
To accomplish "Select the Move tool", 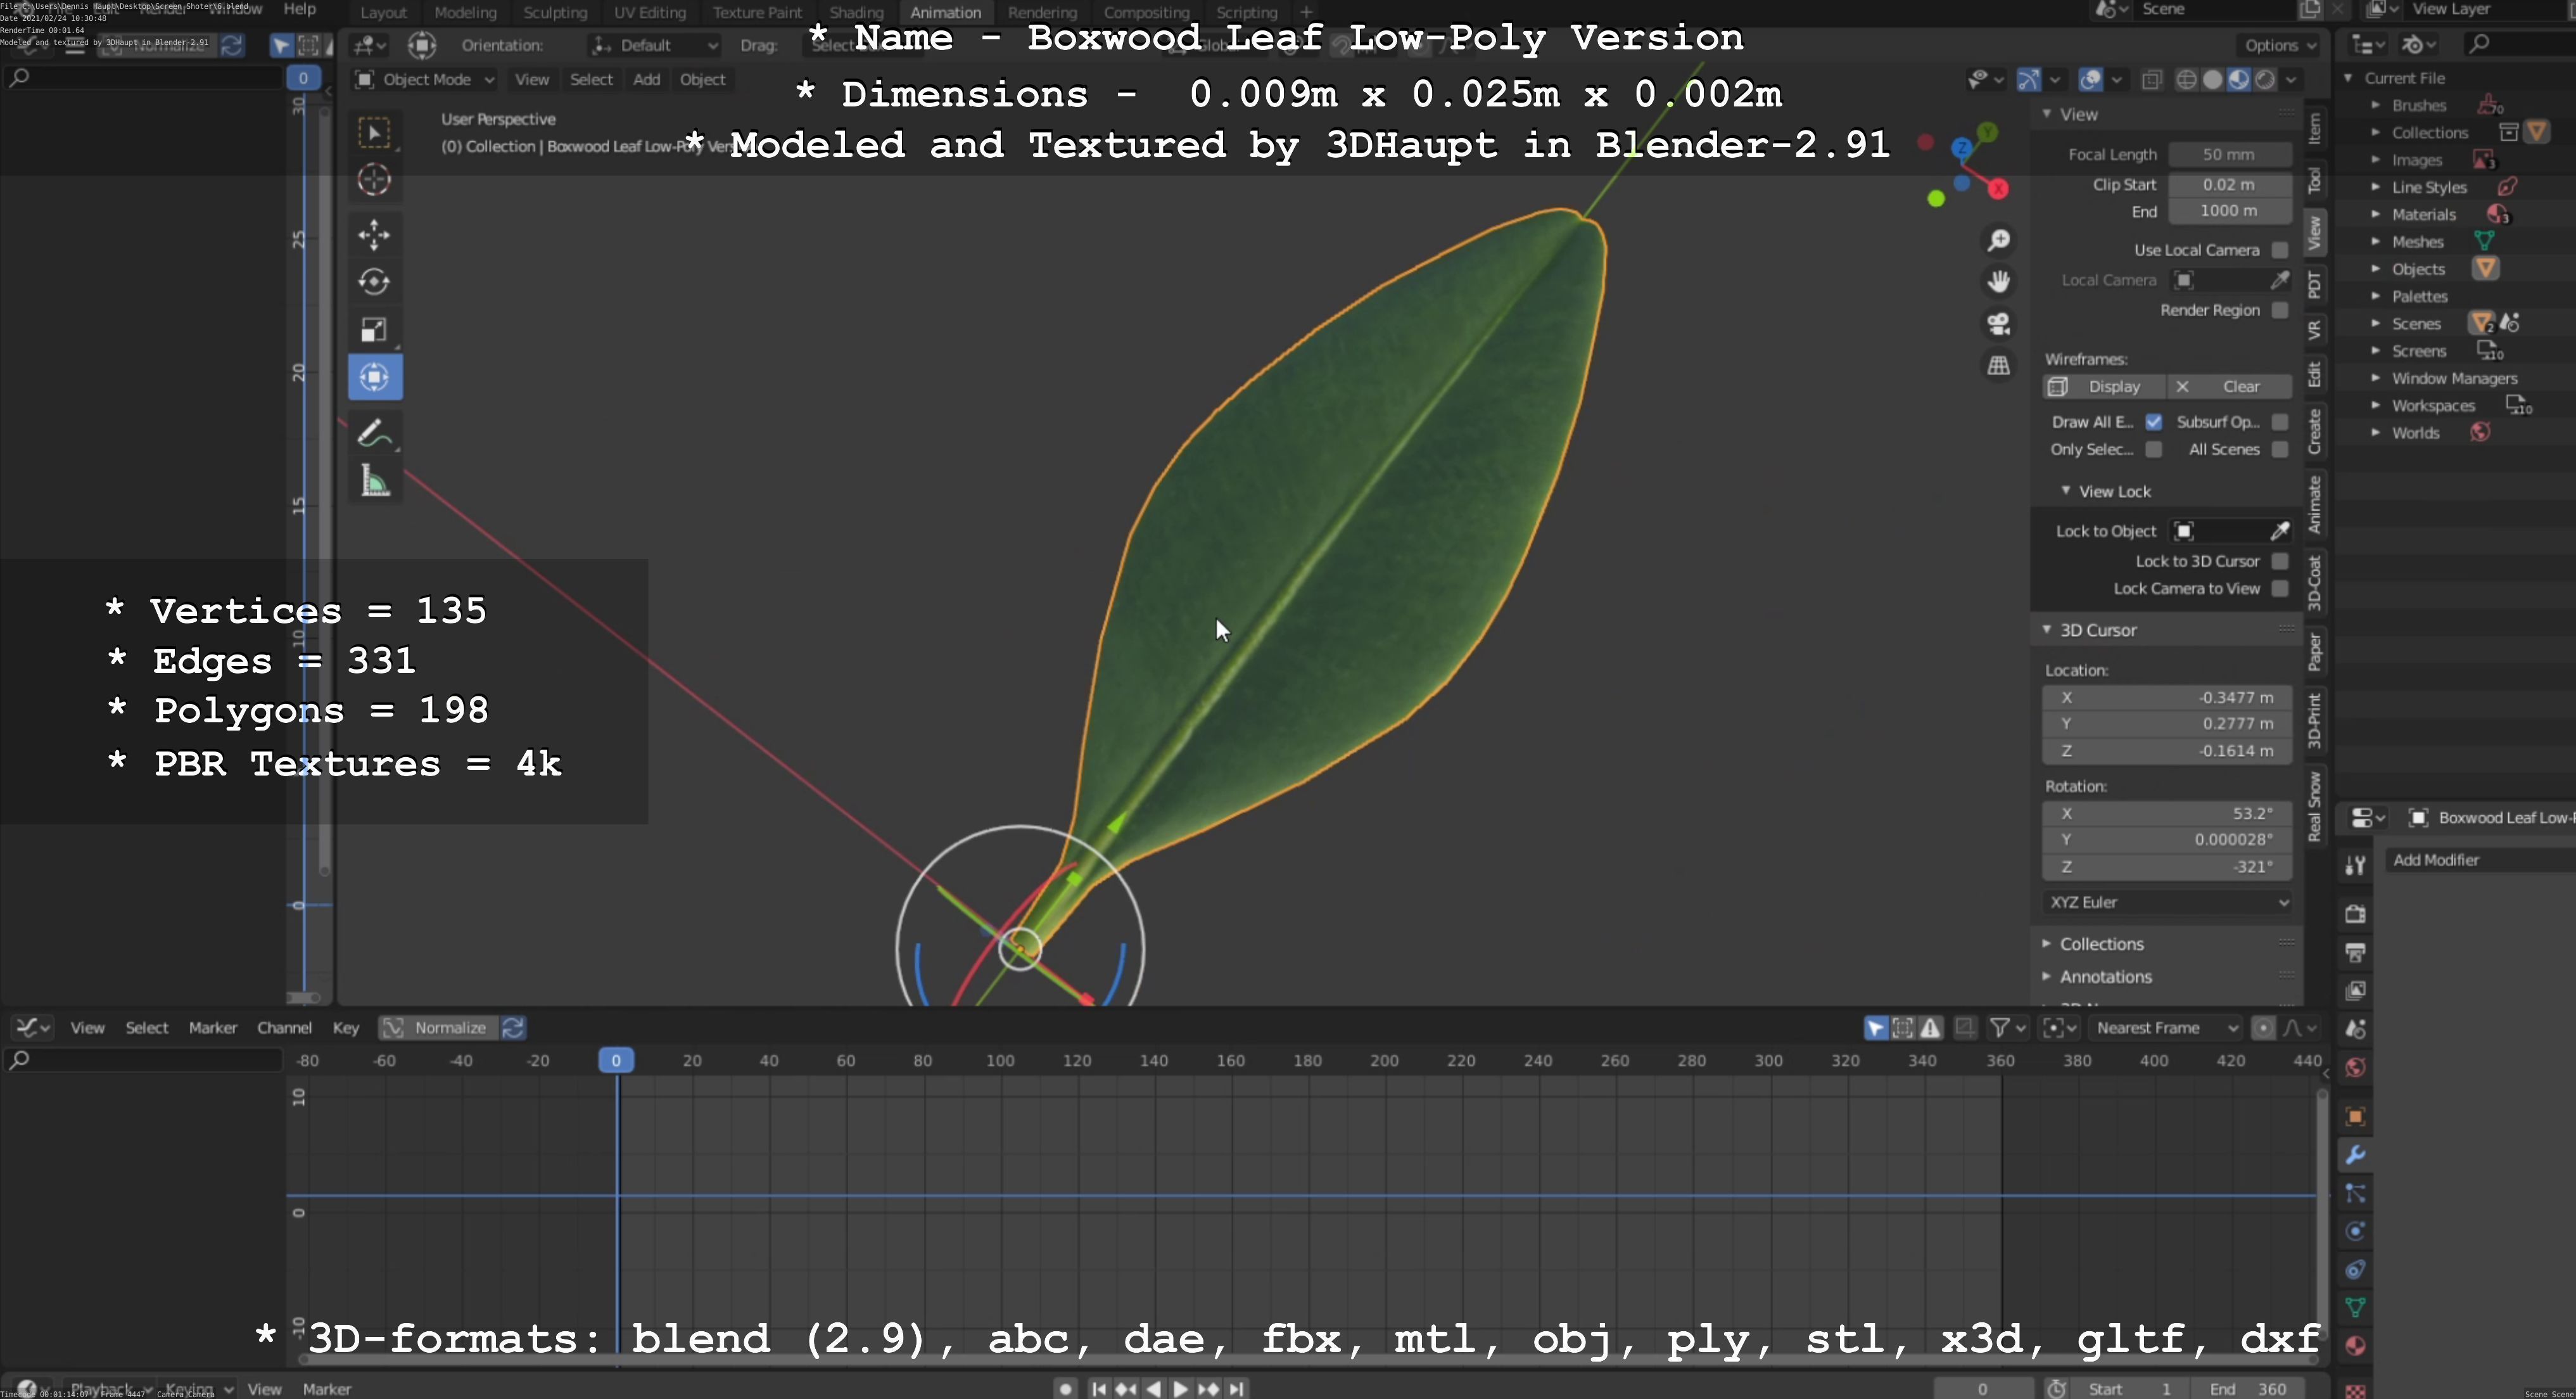I will coord(374,235).
